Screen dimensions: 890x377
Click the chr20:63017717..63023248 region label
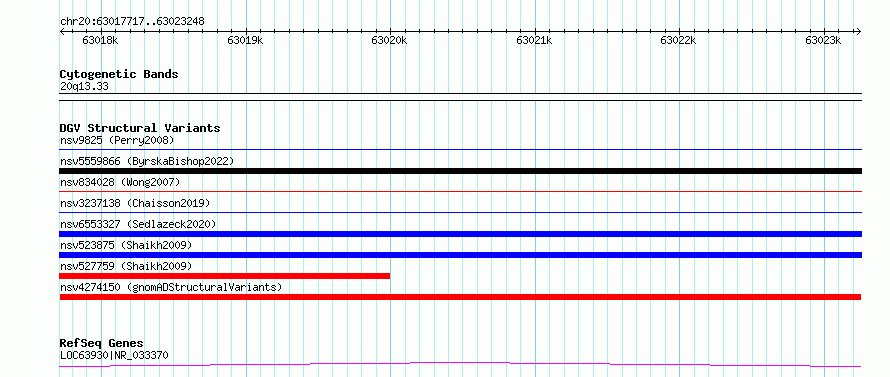pyautogui.click(x=132, y=22)
